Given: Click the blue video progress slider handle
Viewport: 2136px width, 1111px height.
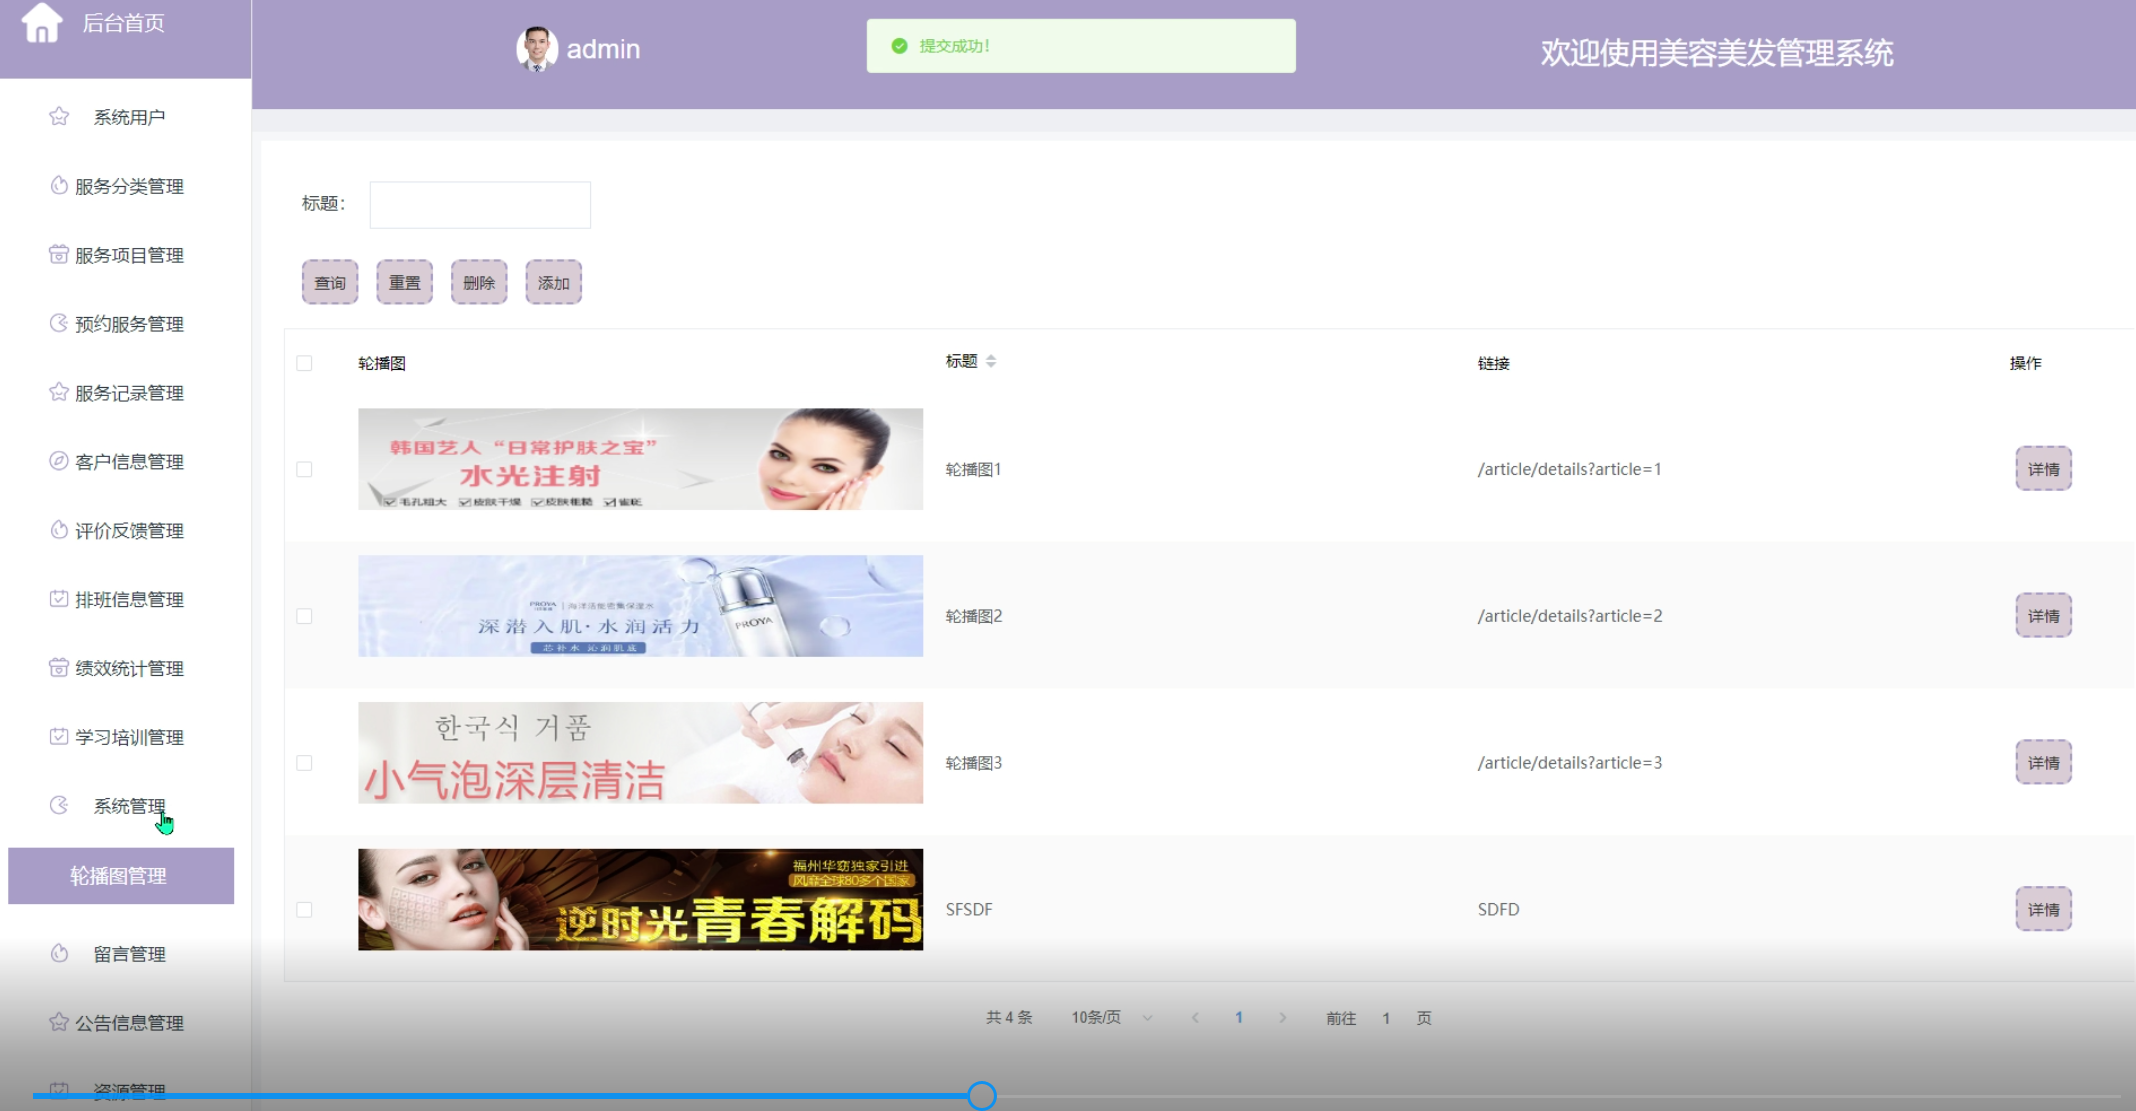Looking at the screenshot, I should (982, 1096).
